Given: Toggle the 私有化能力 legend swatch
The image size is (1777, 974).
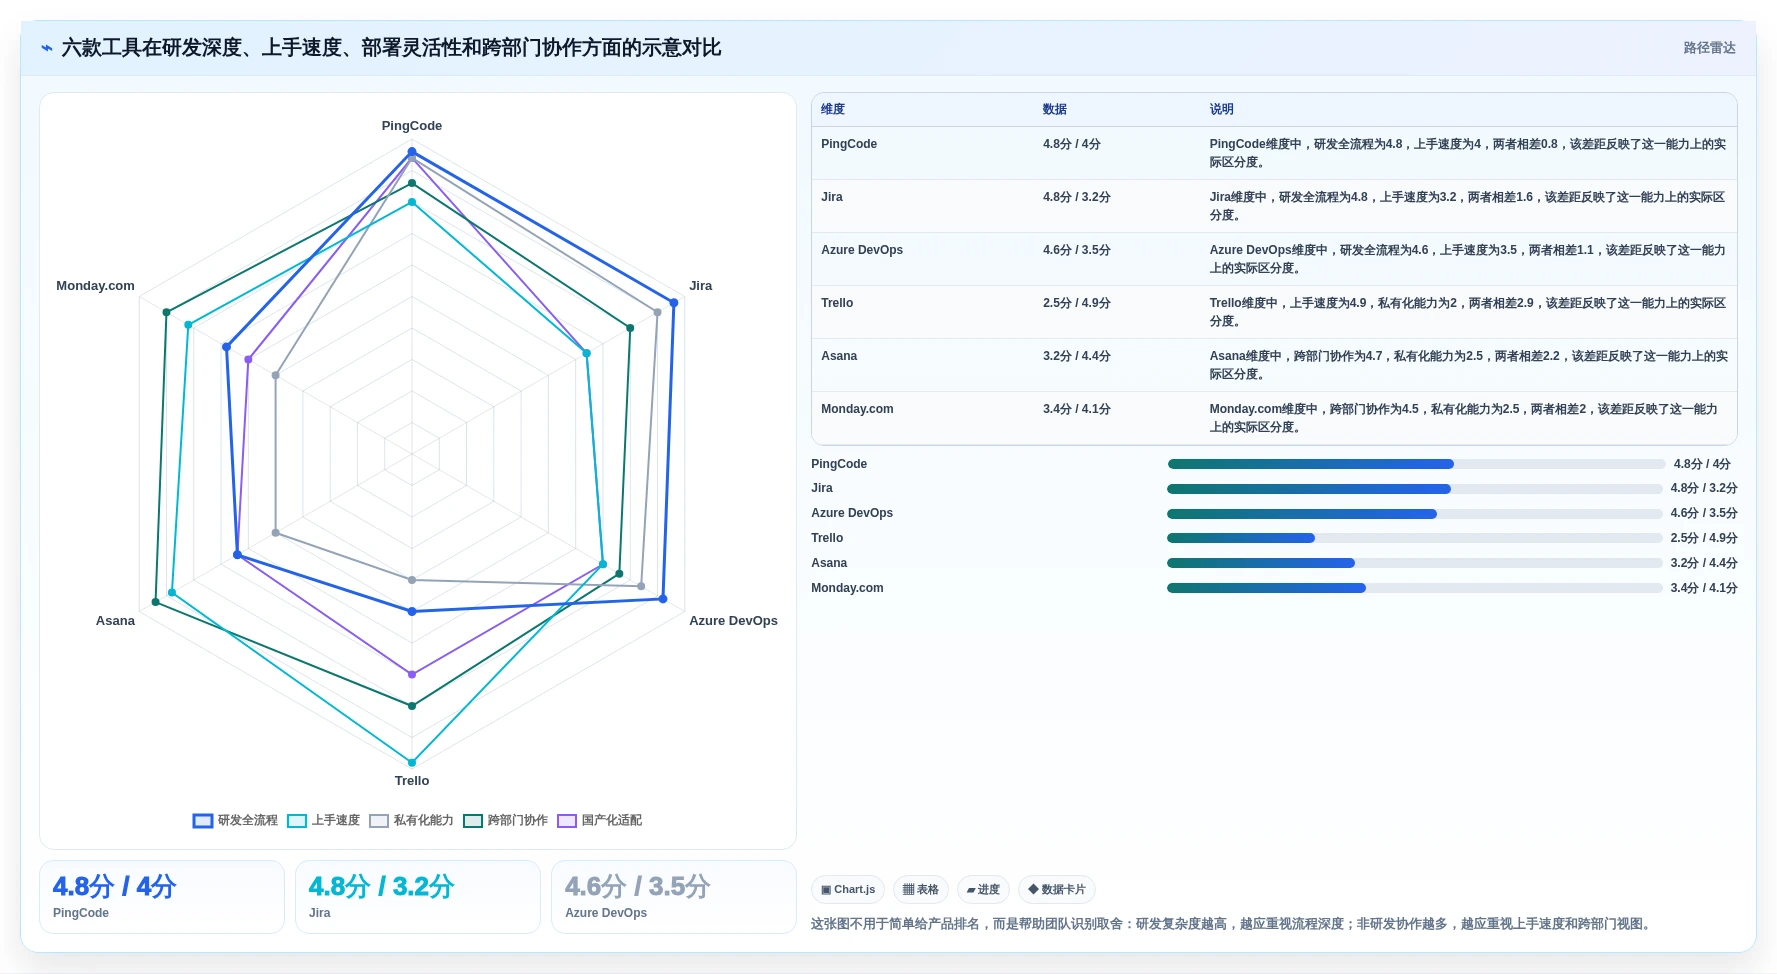Looking at the screenshot, I should [x=379, y=820].
